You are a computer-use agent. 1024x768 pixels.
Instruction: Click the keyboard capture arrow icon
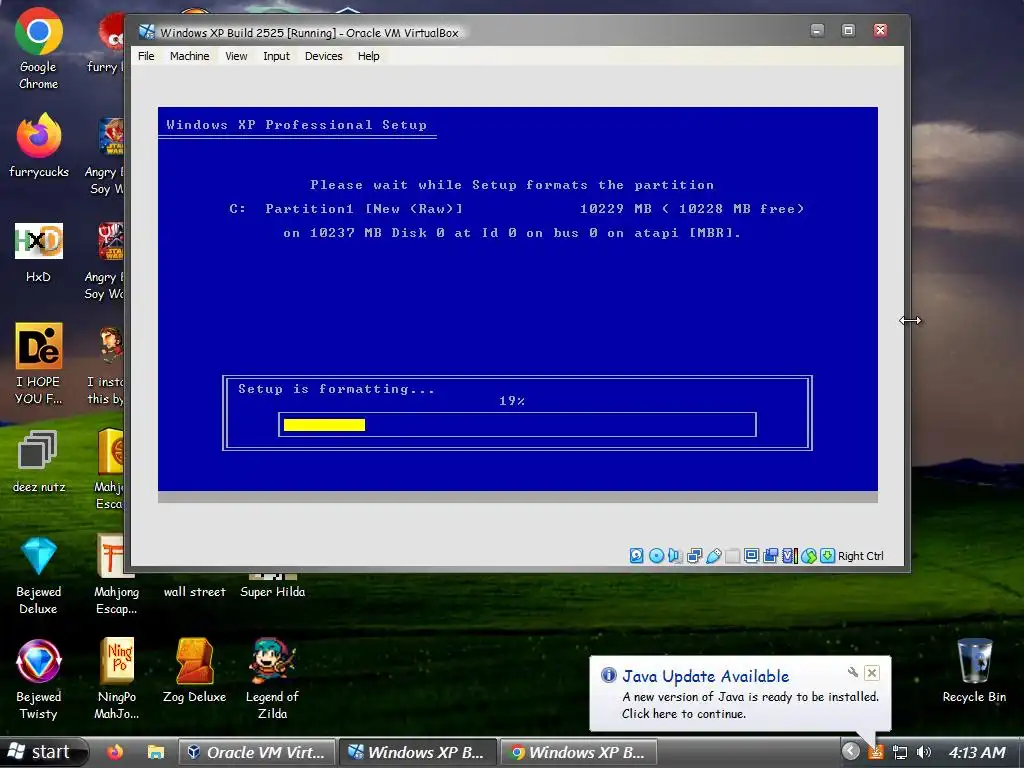point(827,556)
